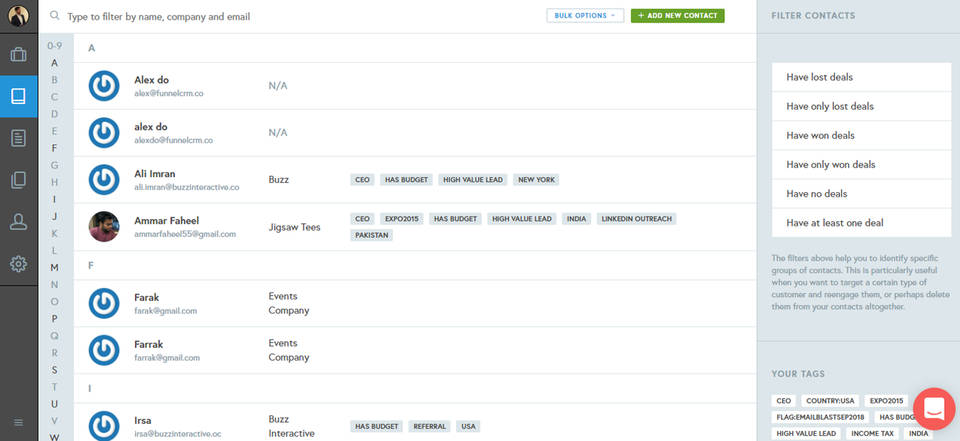Open the settings gear icon
The width and height of the screenshot is (960, 441).
click(18, 264)
